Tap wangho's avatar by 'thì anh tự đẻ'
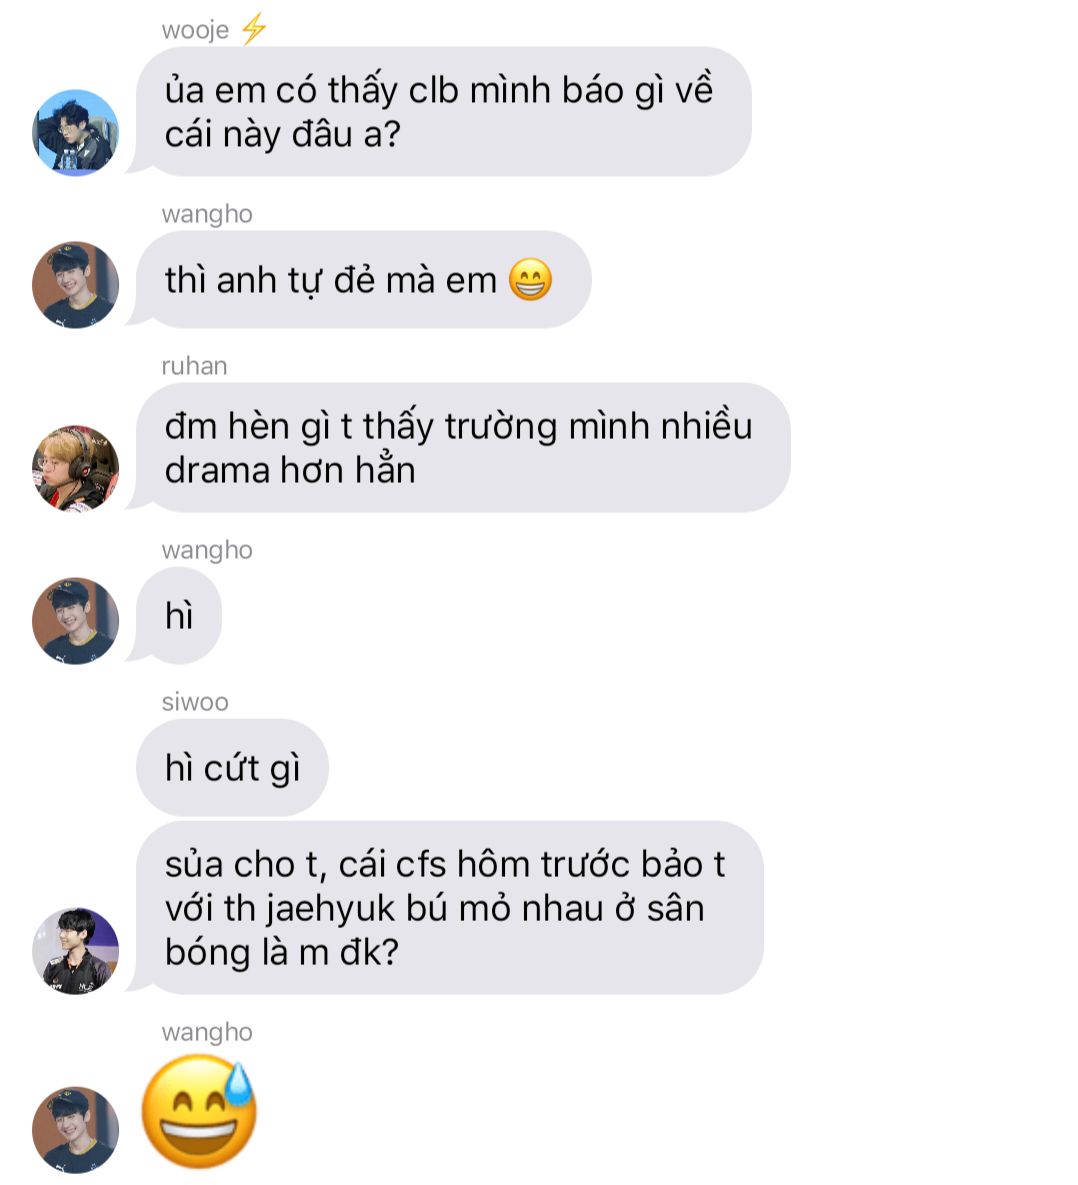Viewport: 1078px width, 1185px height. coord(76,285)
